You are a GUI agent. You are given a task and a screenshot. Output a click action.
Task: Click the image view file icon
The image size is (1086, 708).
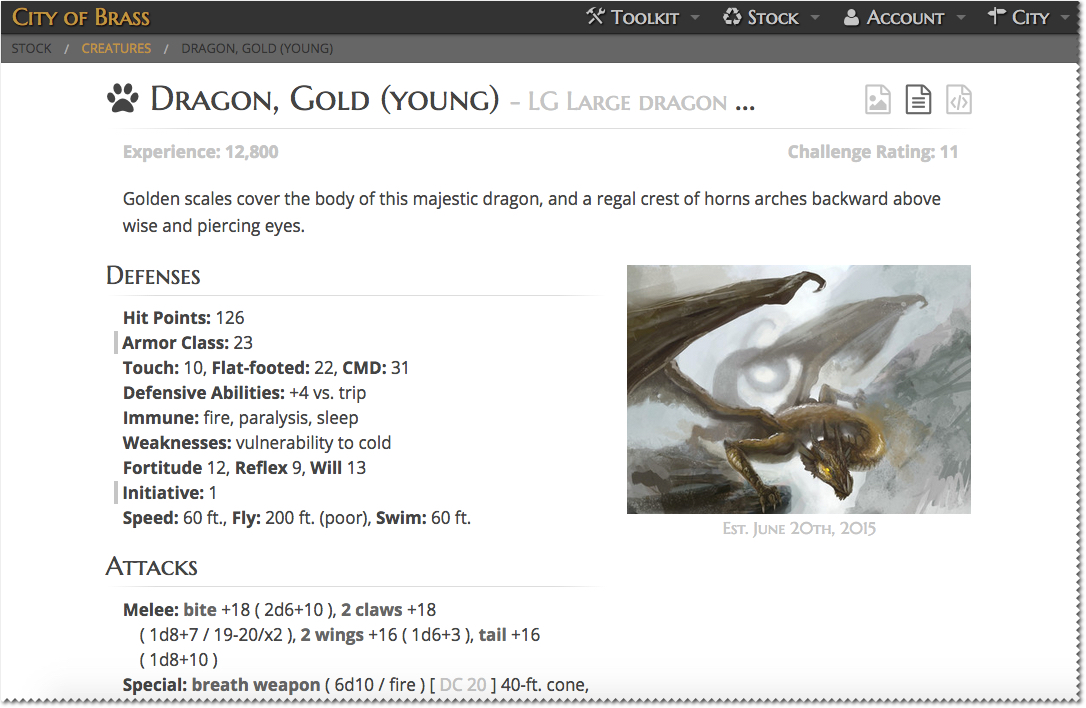(x=878, y=99)
